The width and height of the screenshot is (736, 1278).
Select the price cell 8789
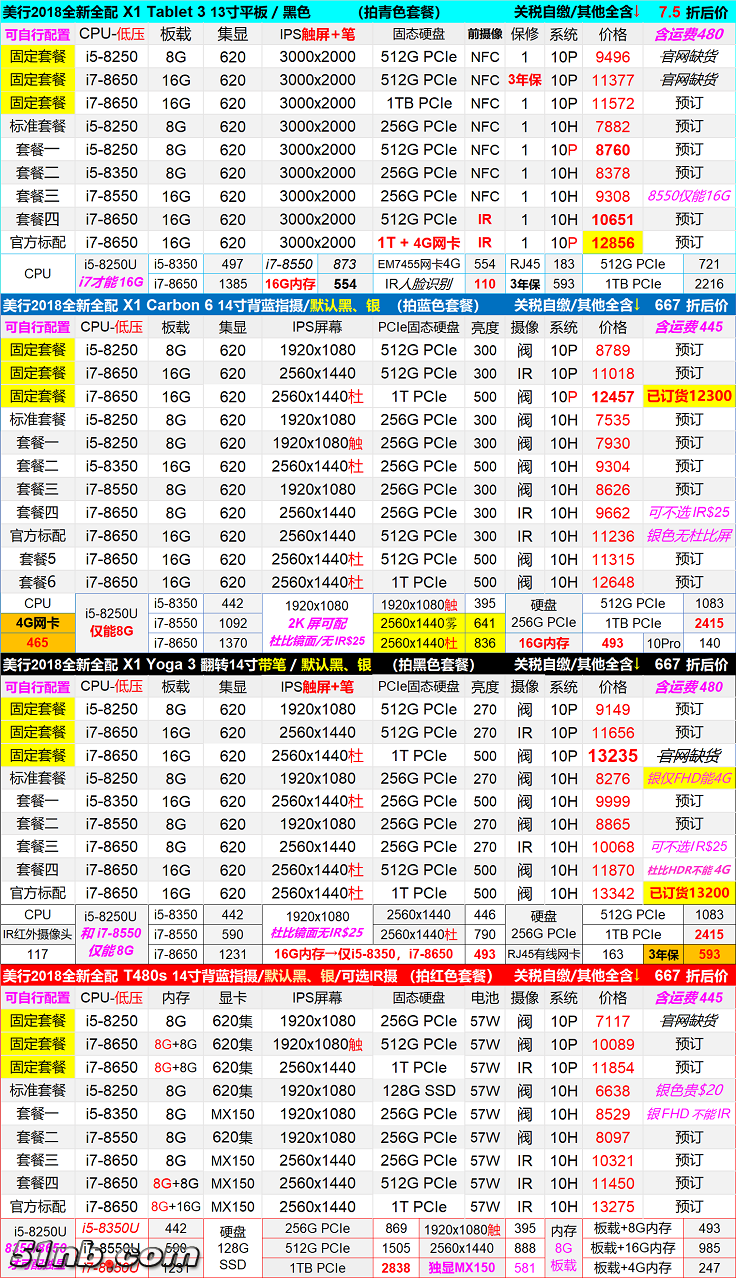[613, 351]
